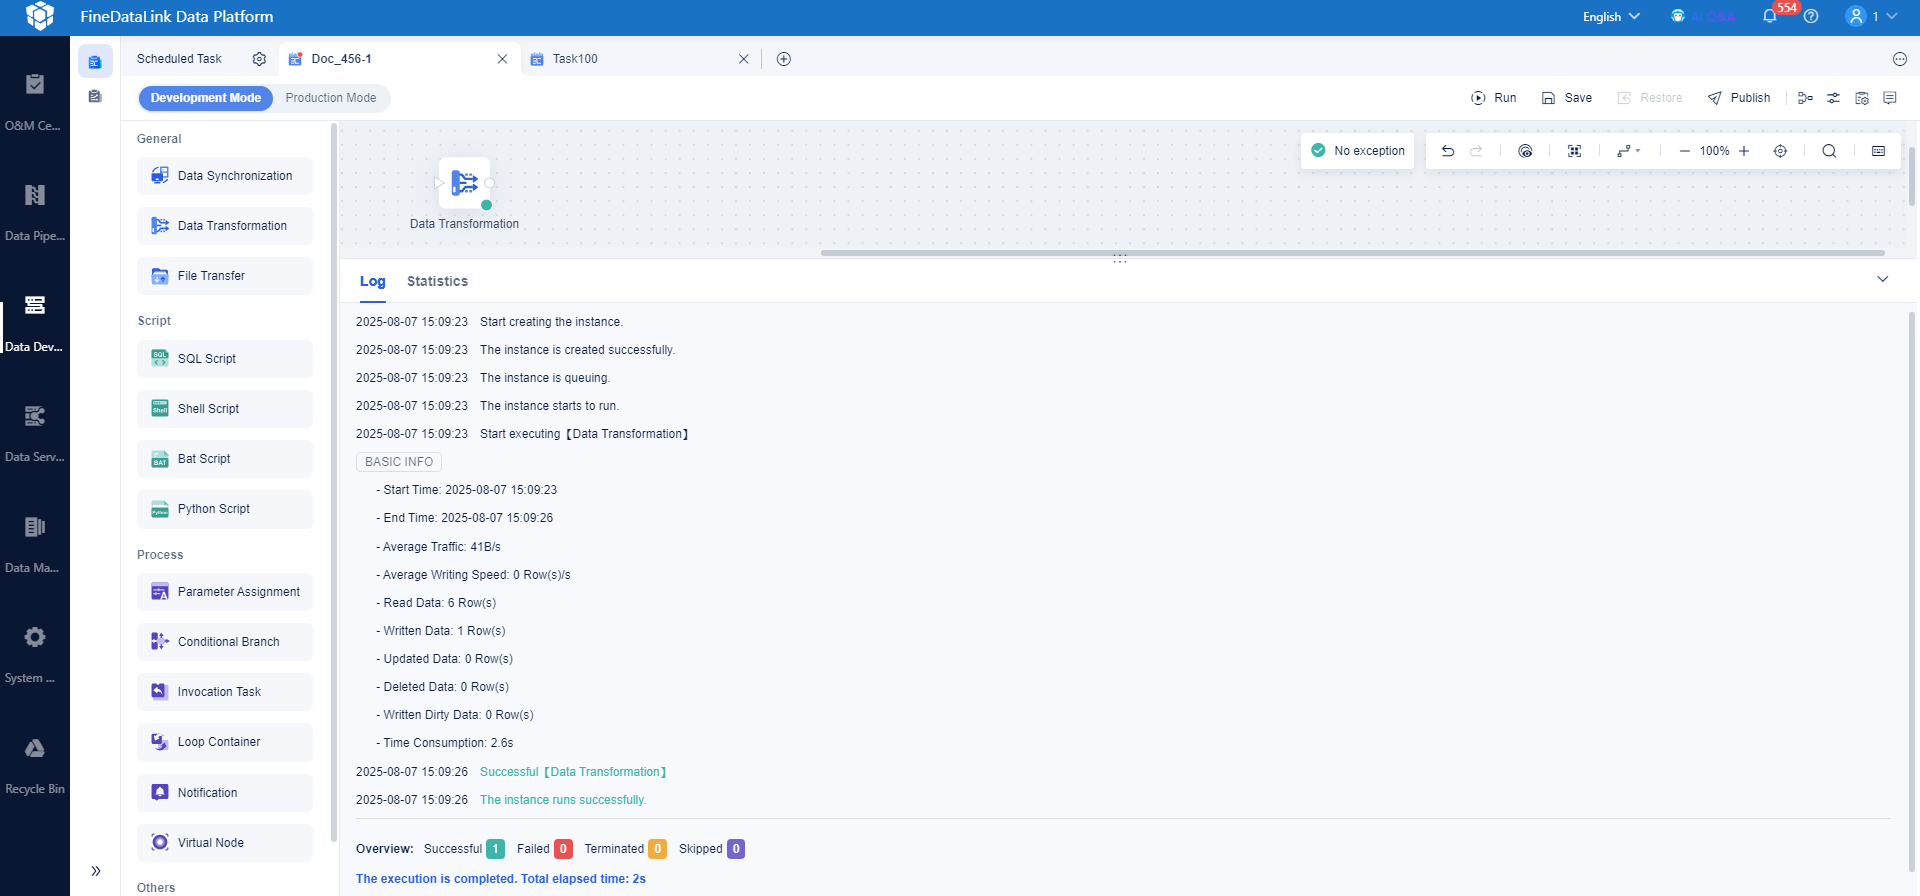Open the O&M Center sidebar section
The image size is (1920, 896).
tap(35, 101)
